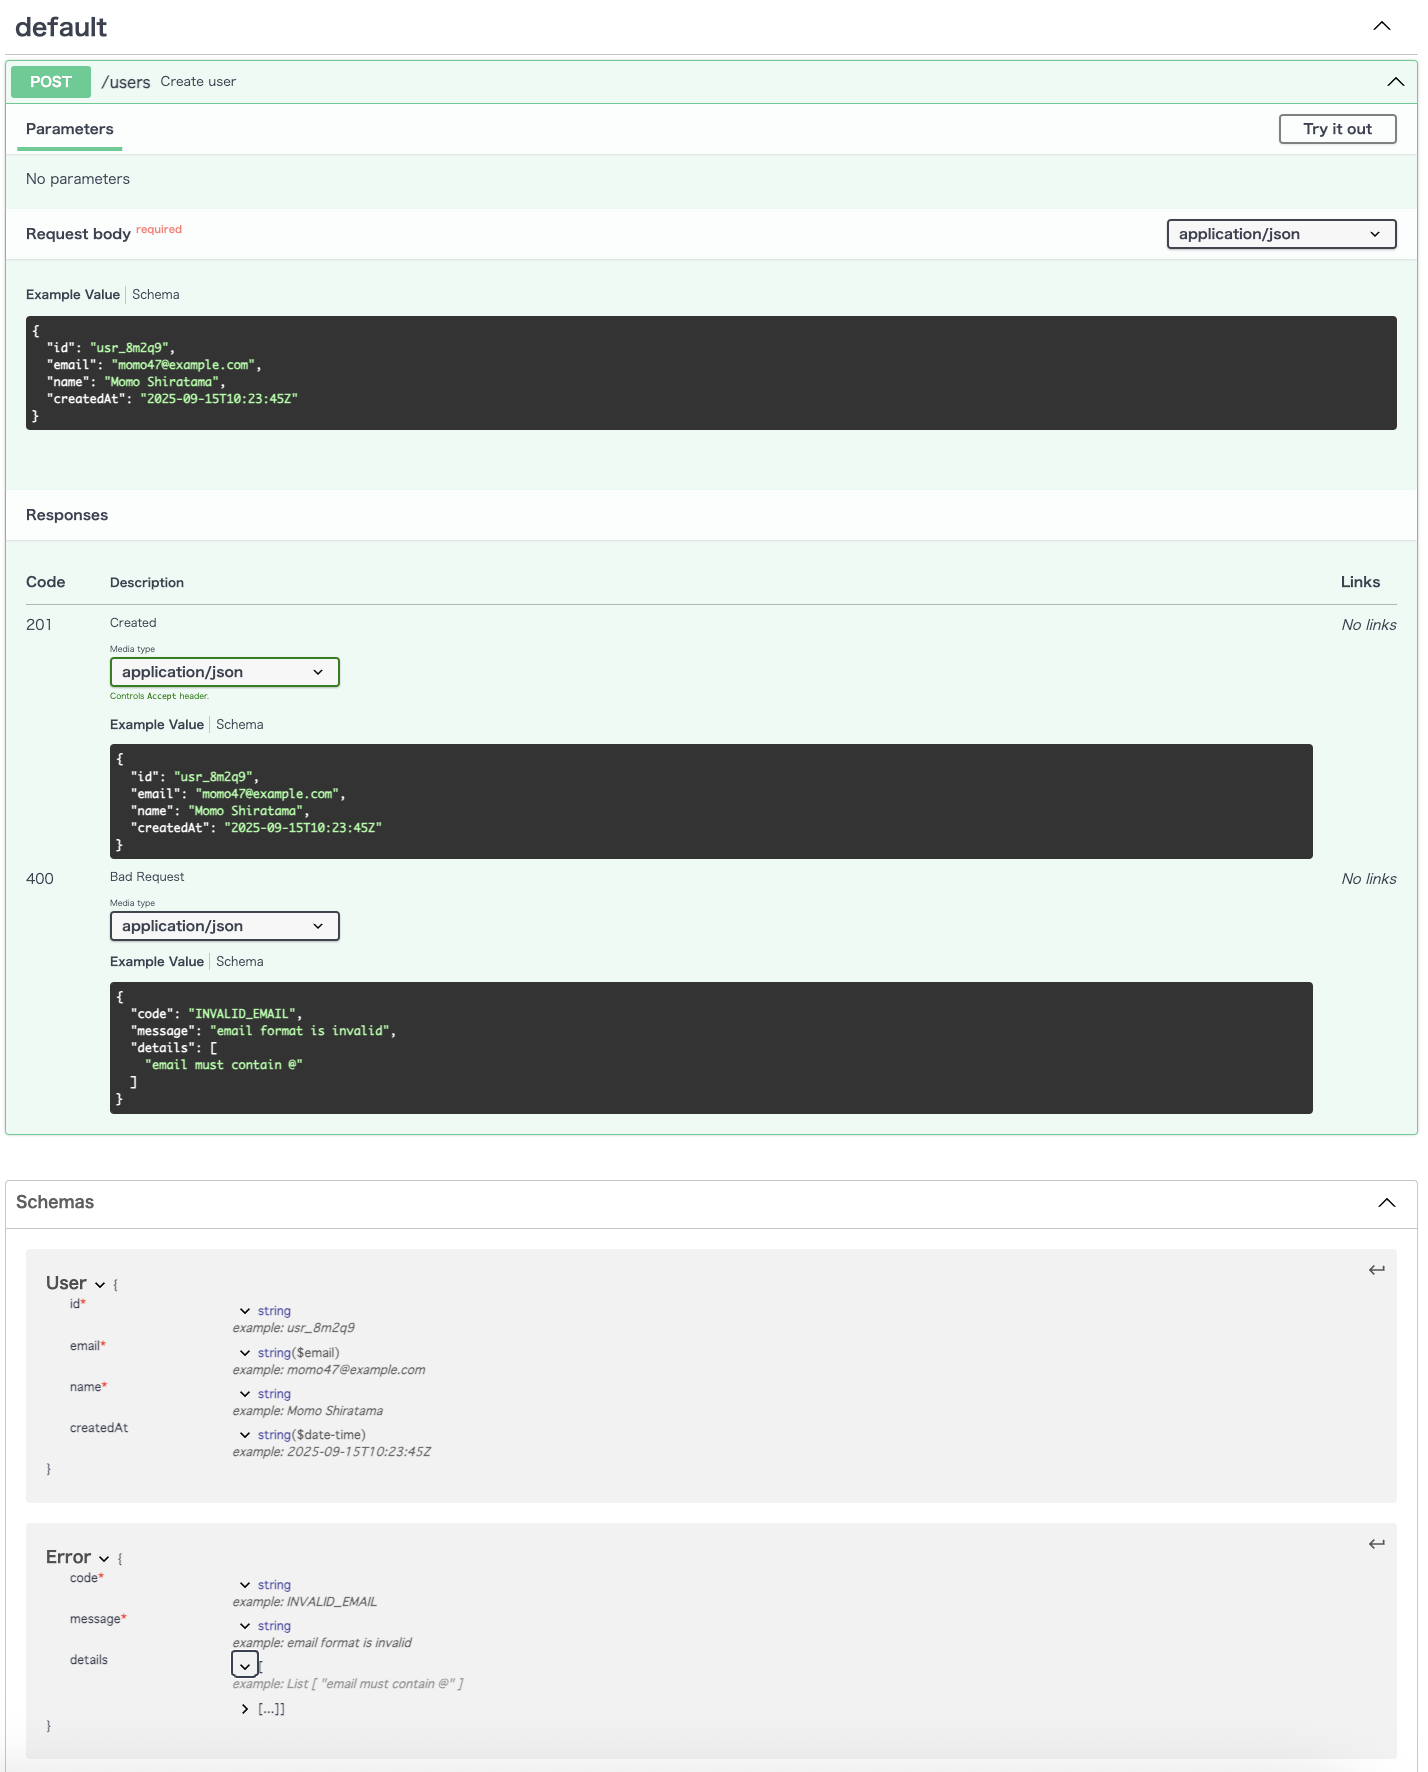Click the 201 response code cell
Screen dimensions: 1428x1772
pyautogui.click(x=39, y=625)
